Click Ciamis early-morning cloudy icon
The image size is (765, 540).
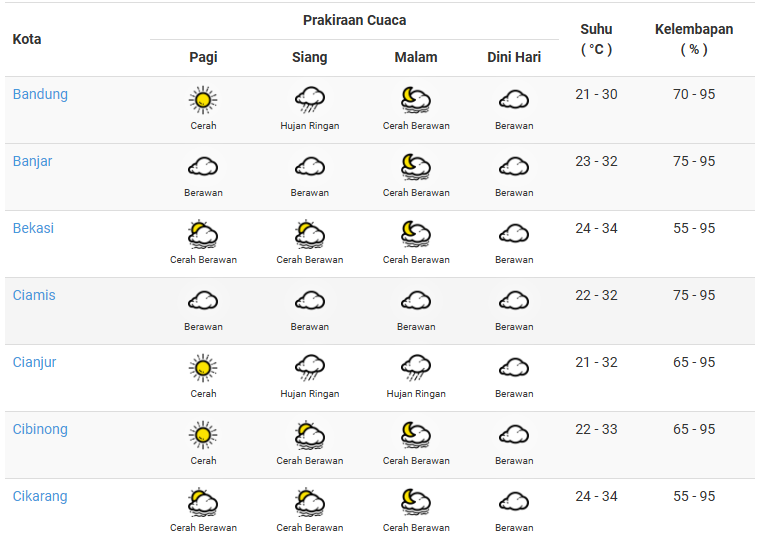click(514, 300)
